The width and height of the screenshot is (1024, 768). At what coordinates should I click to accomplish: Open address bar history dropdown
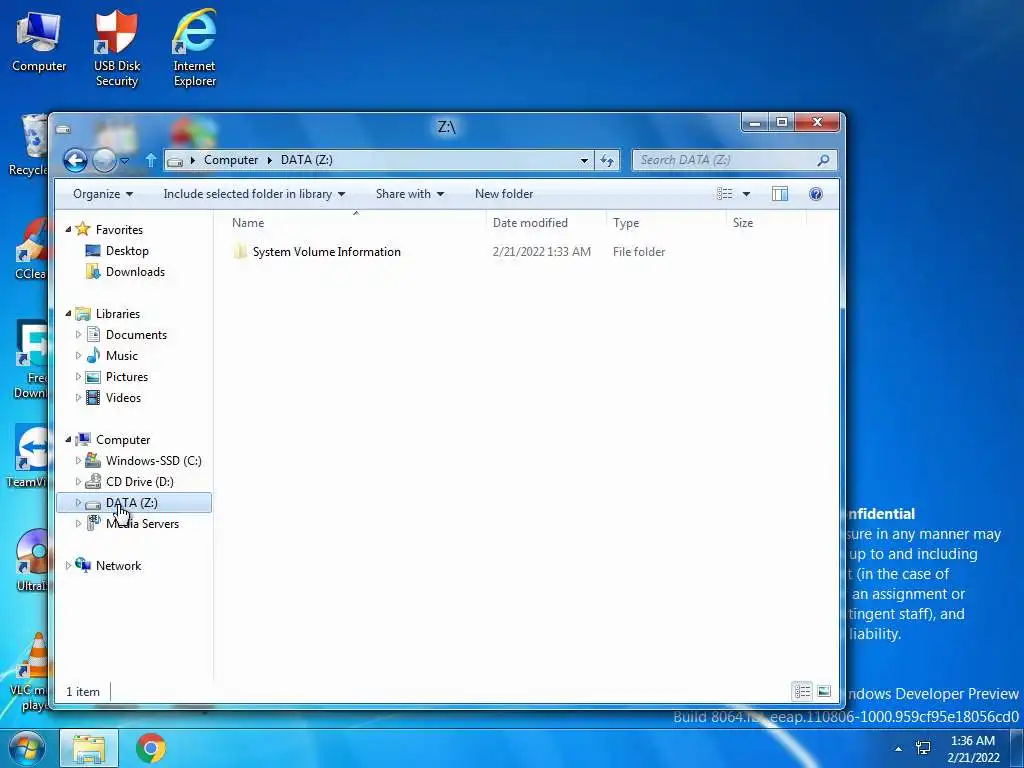click(584, 160)
